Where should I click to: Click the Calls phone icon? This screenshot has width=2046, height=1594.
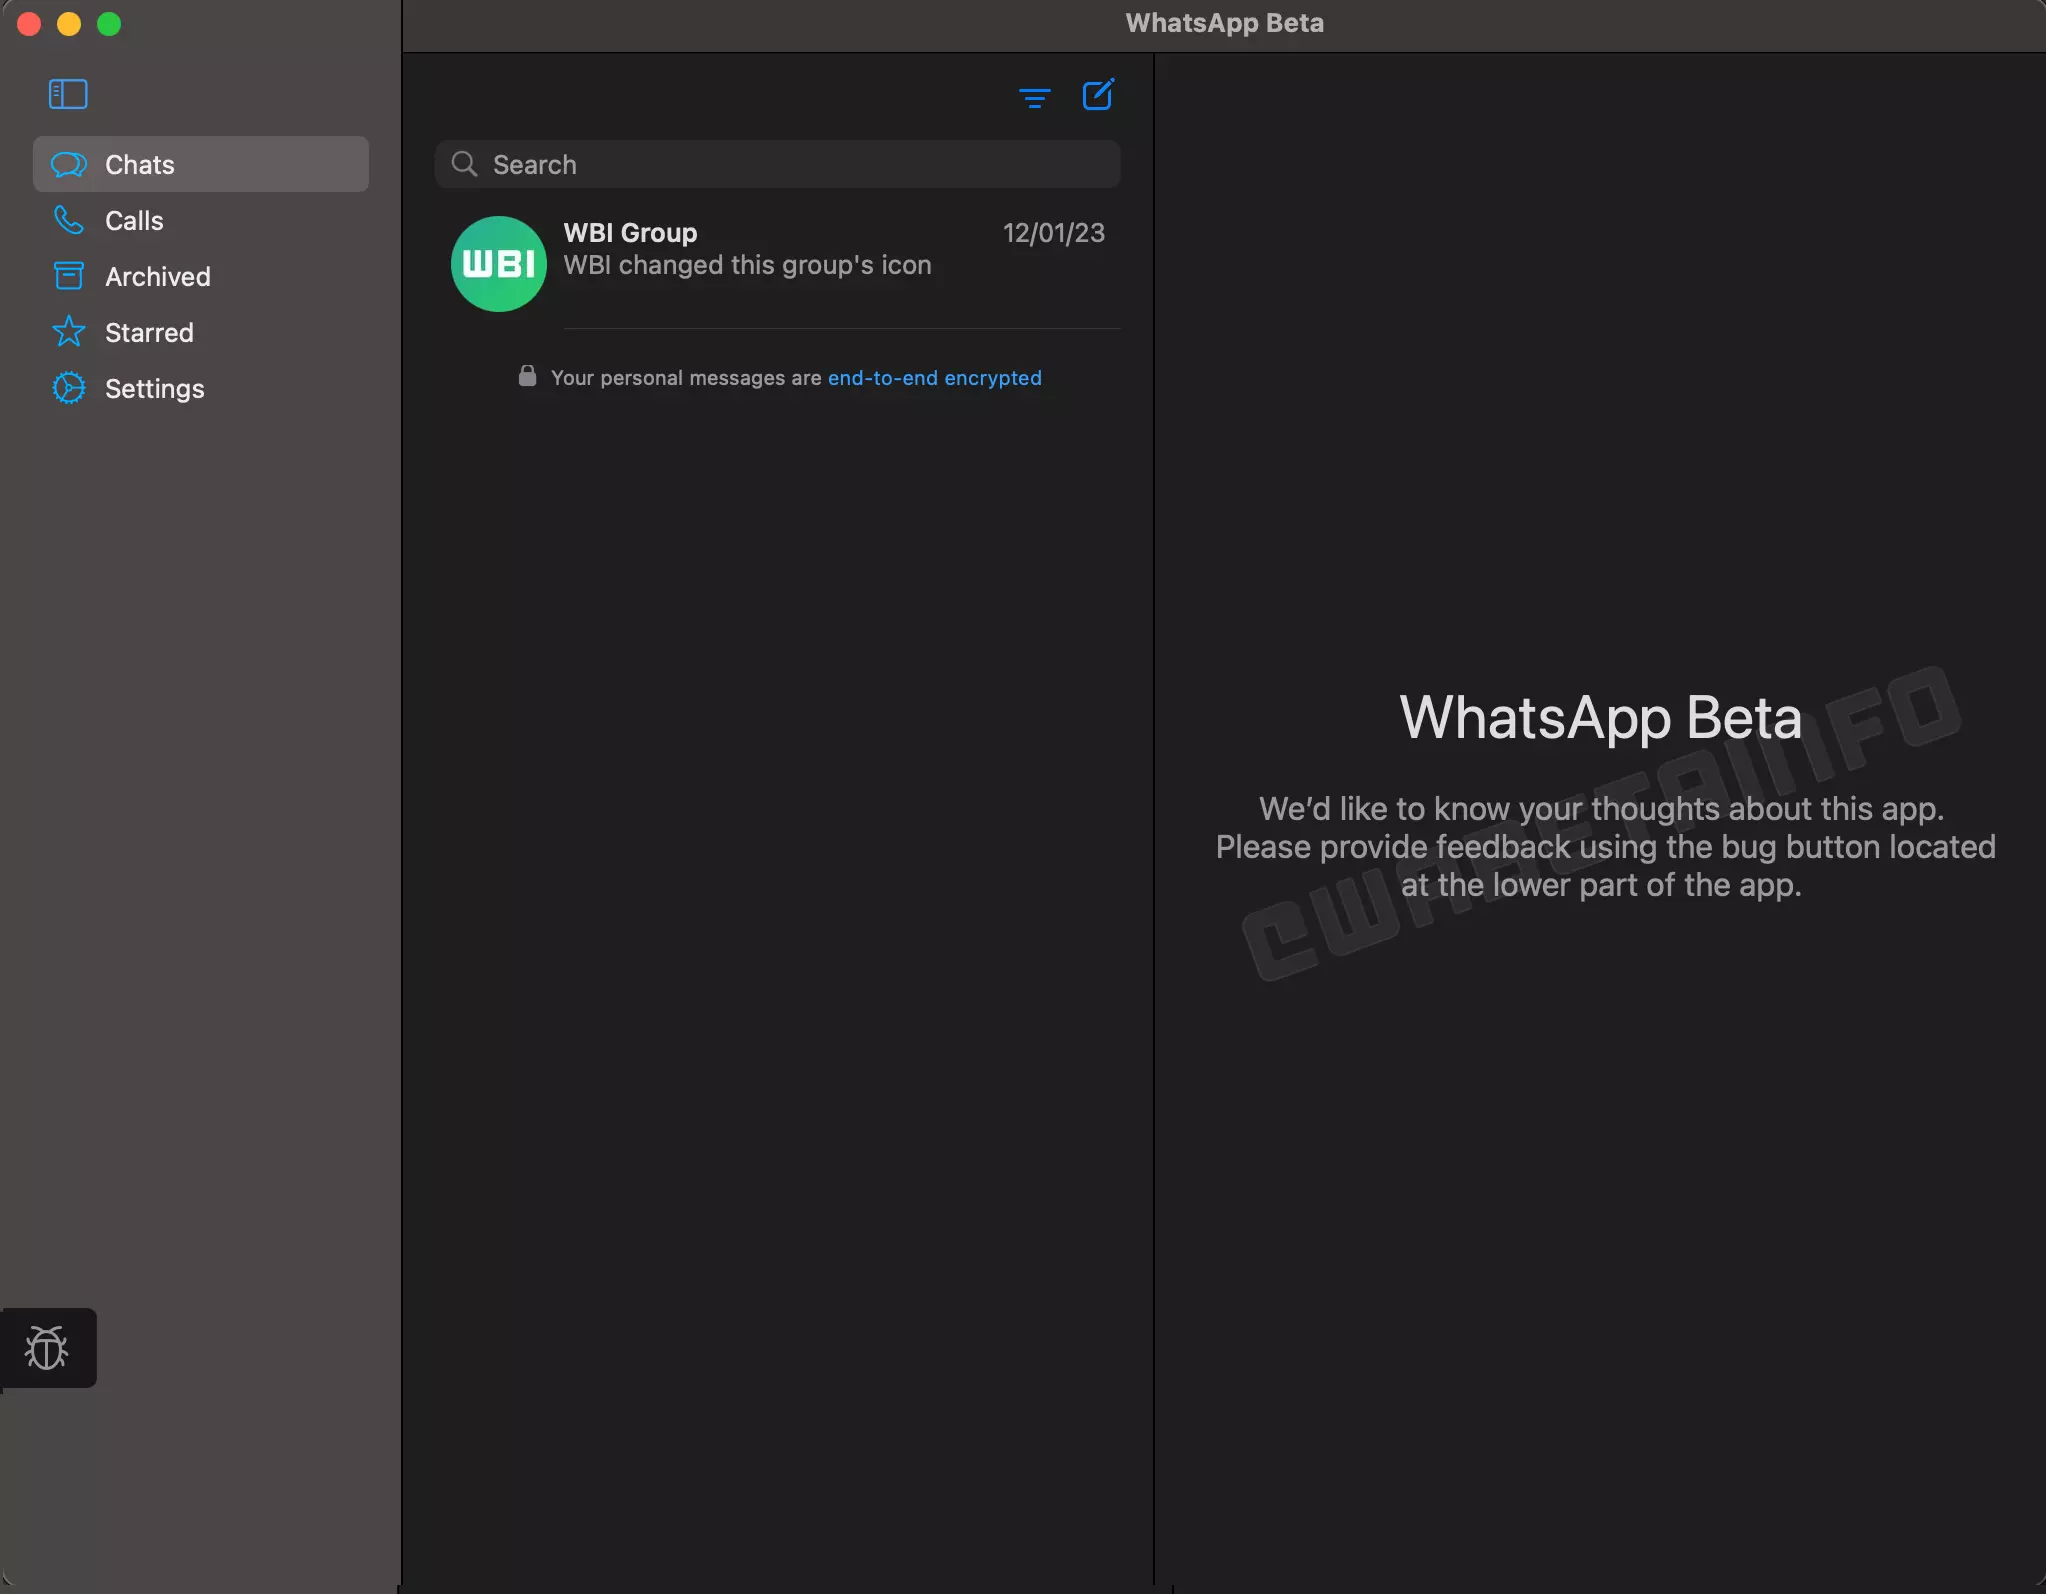(69, 220)
